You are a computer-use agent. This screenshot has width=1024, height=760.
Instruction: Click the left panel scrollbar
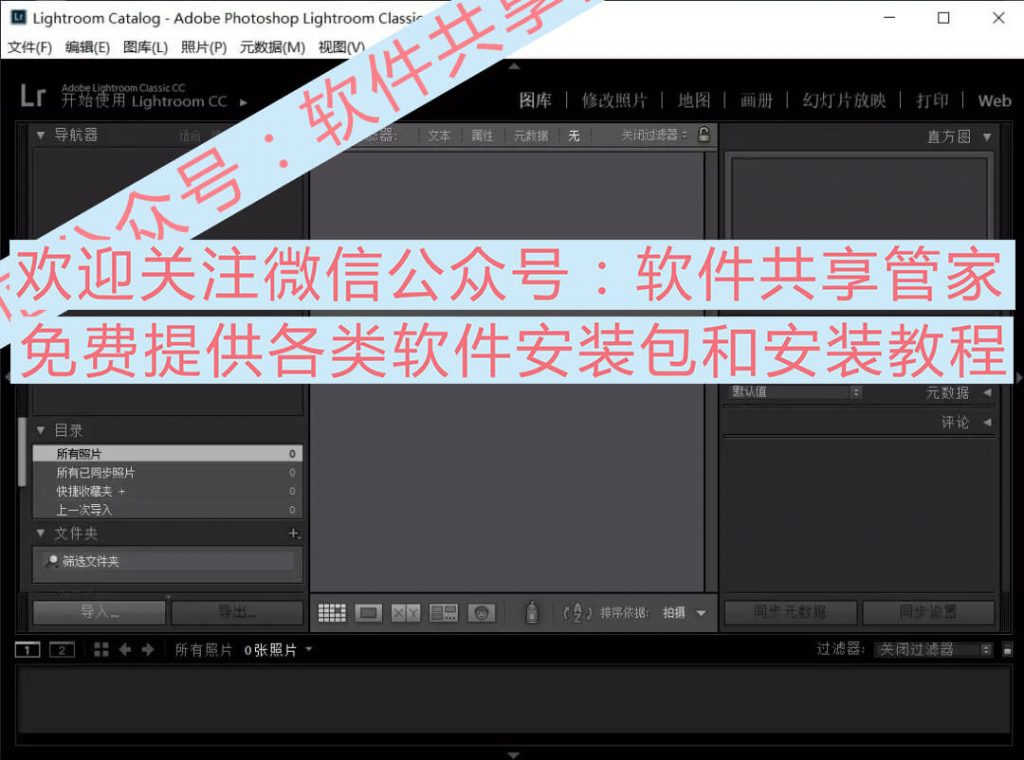pyautogui.click(x=23, y=452)
